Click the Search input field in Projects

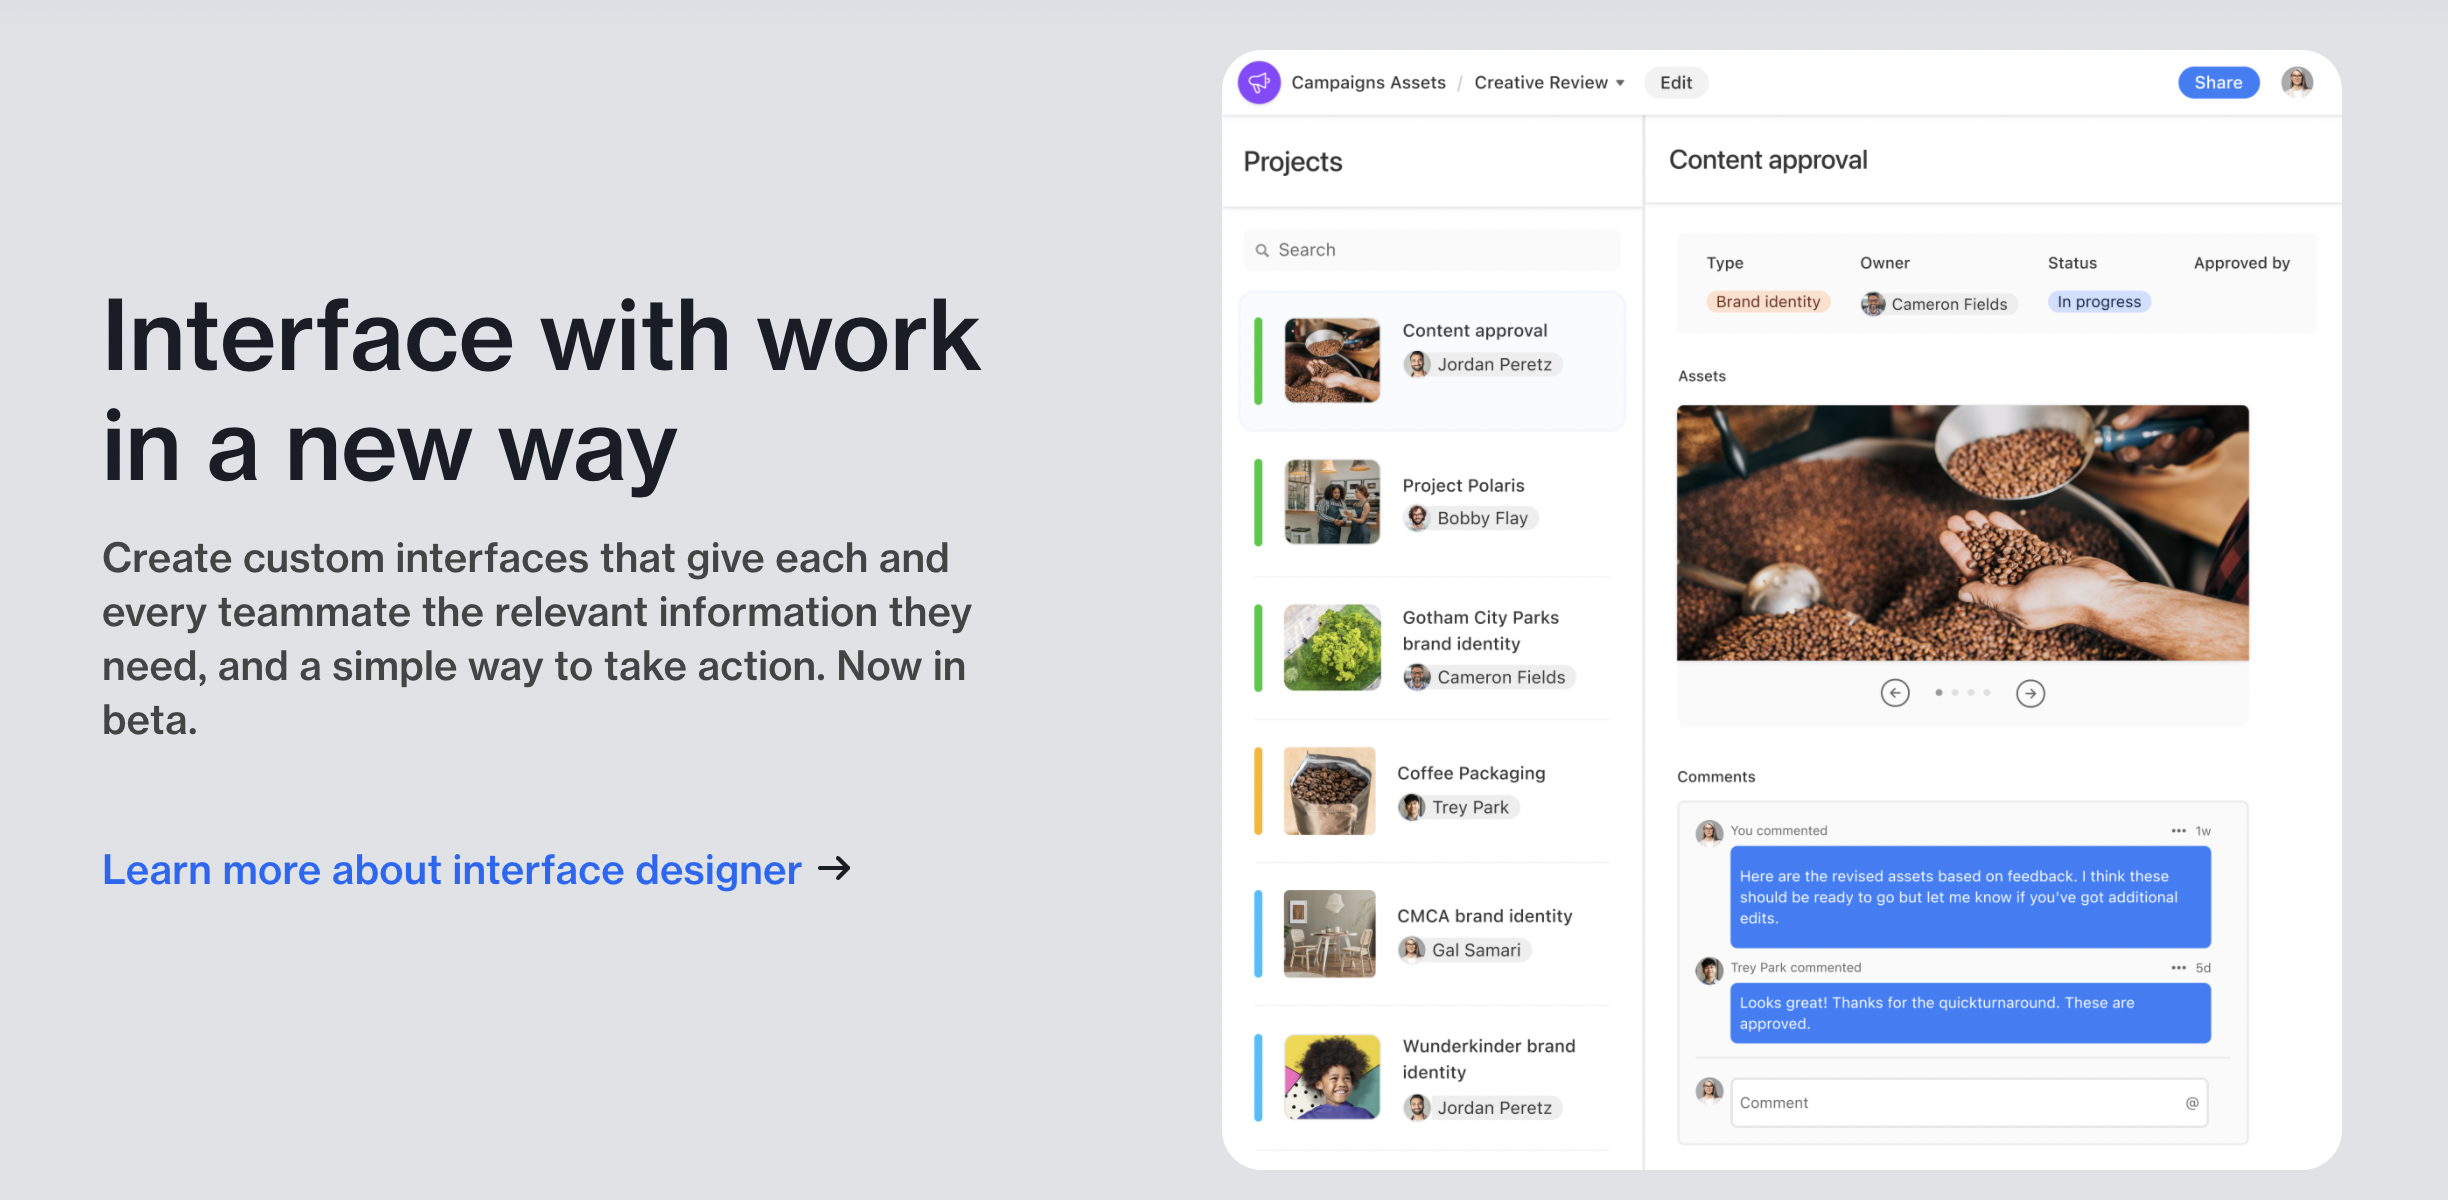[1432, 248]
